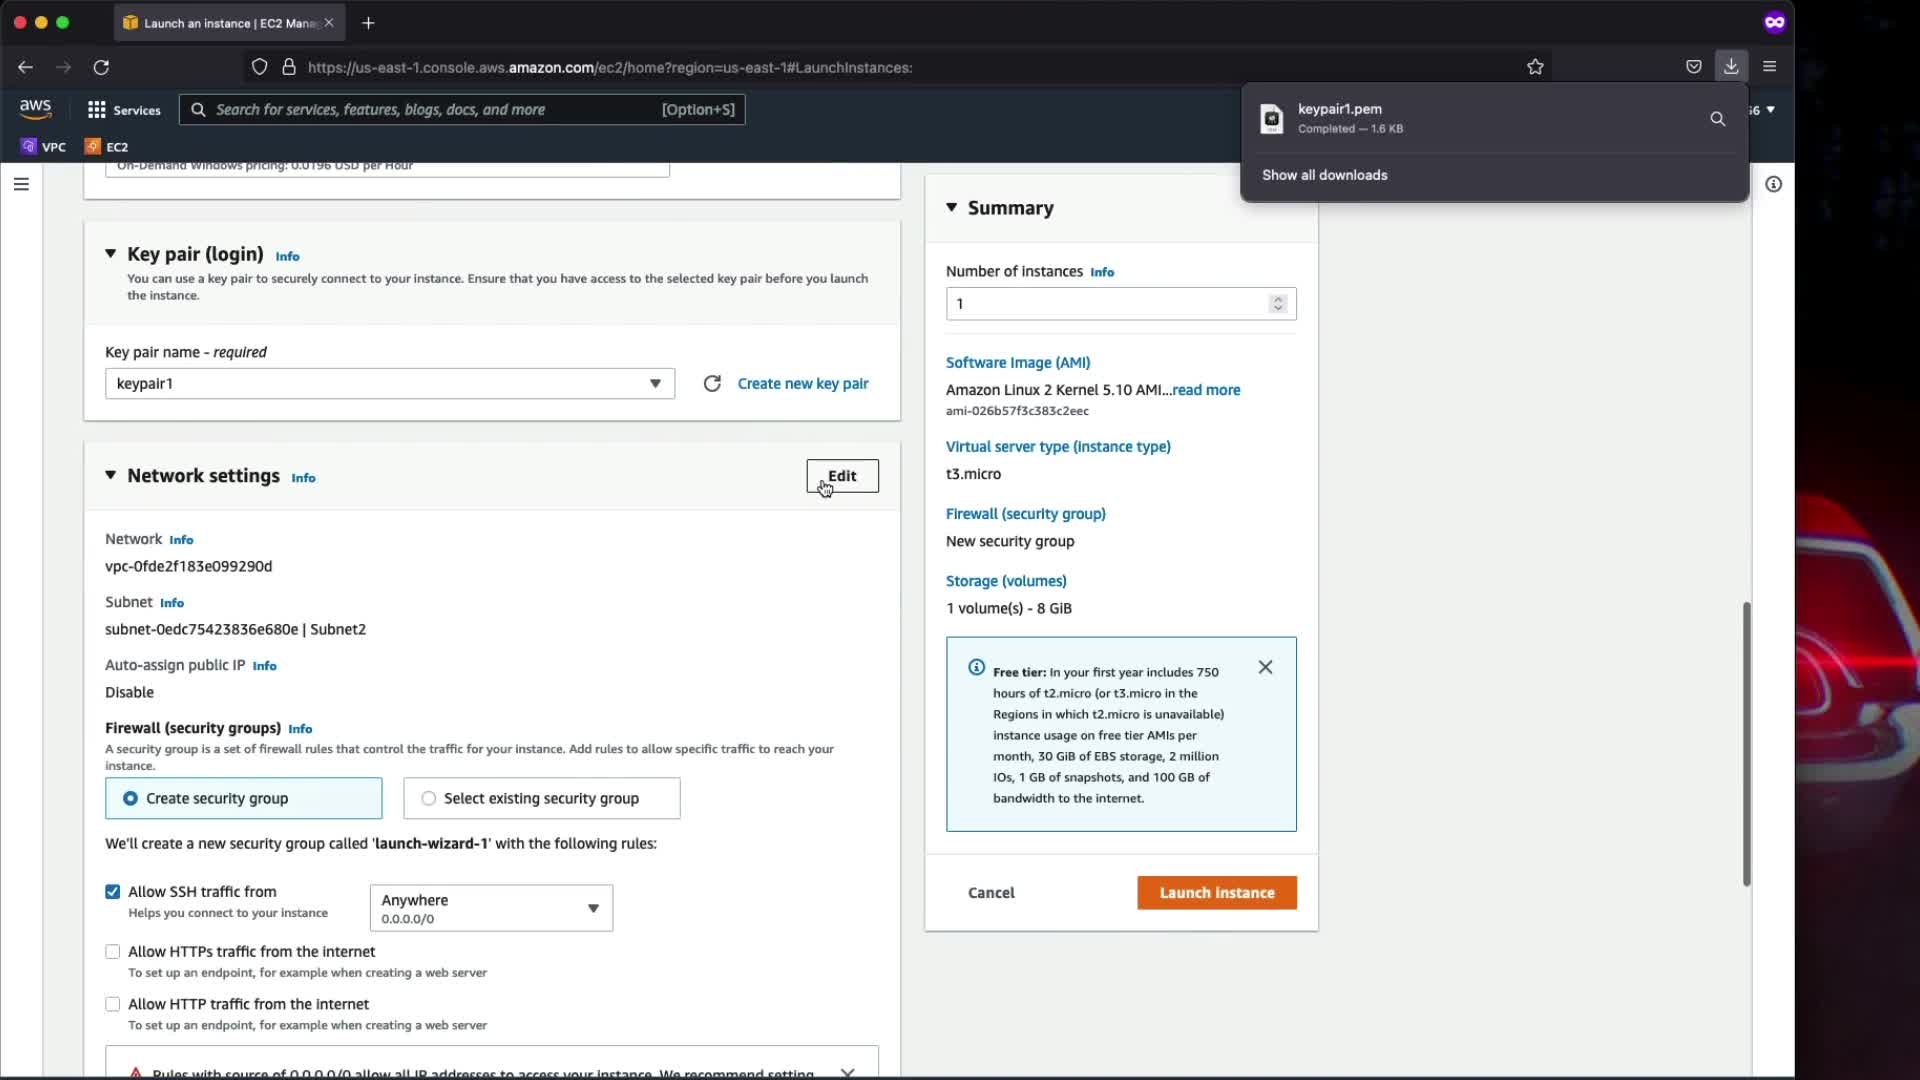Collapse the Network settings section
1920x1080 pixels.
[110, 476]
